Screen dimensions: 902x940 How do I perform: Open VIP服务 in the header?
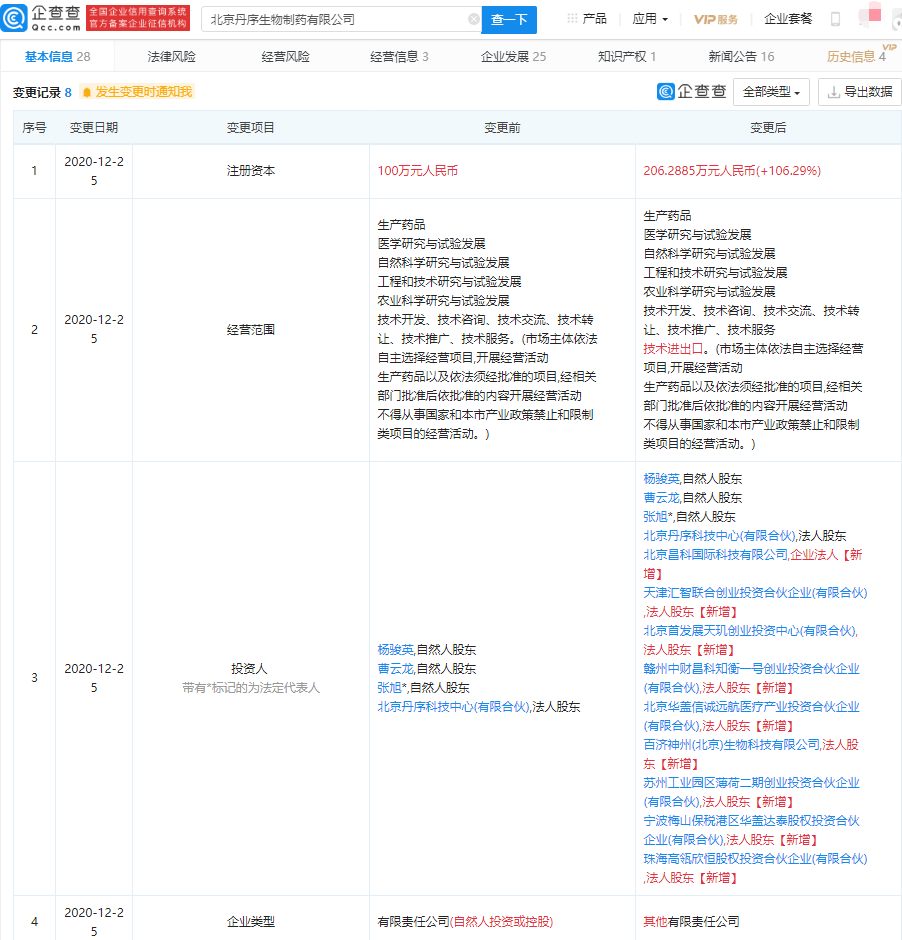tap(716, 19)
